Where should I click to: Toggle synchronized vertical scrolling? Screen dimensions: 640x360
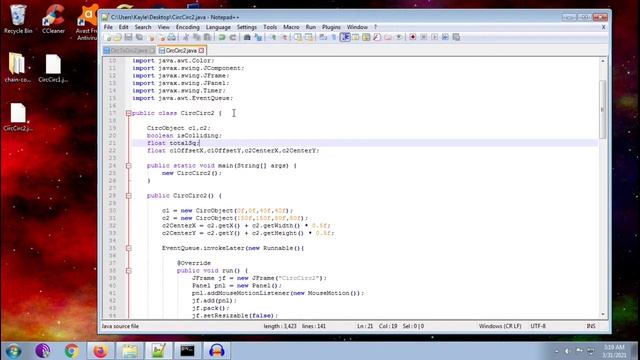[299, 38]
